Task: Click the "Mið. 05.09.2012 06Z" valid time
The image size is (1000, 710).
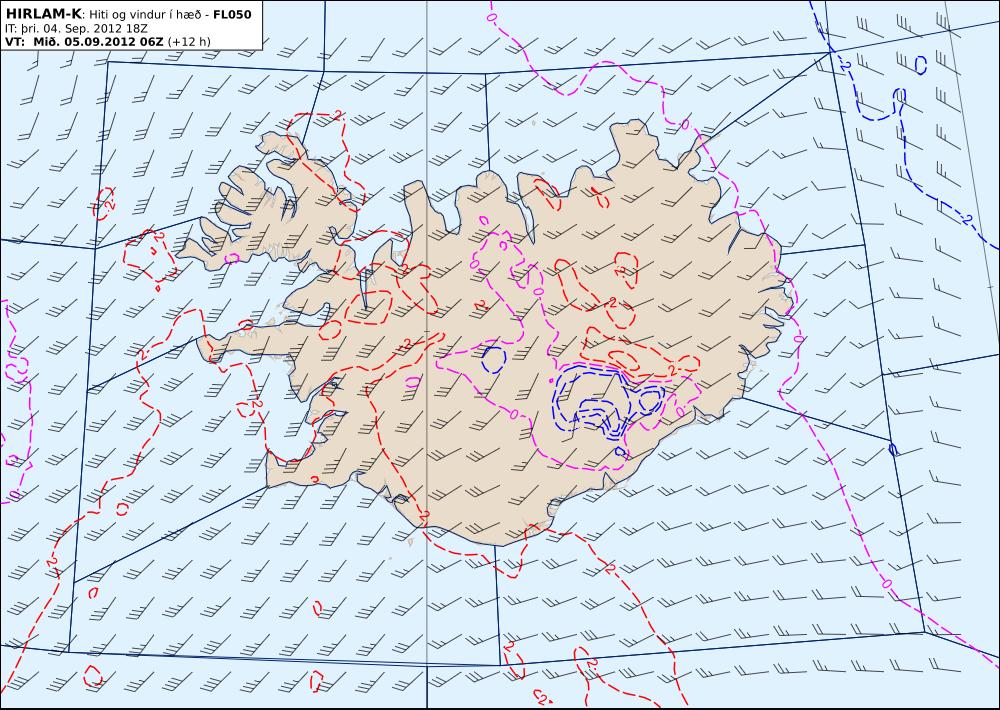Action: coord(98,41)
